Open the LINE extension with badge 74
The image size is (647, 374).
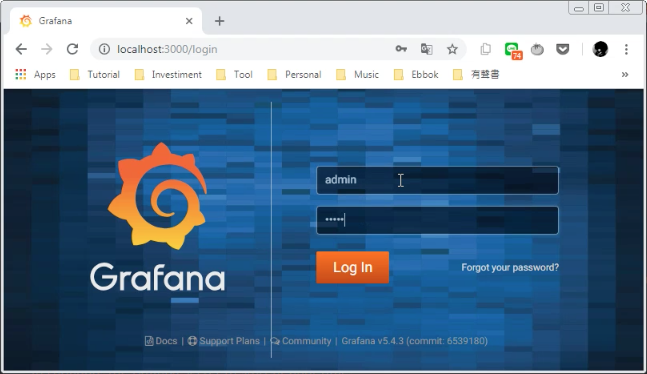513,50
